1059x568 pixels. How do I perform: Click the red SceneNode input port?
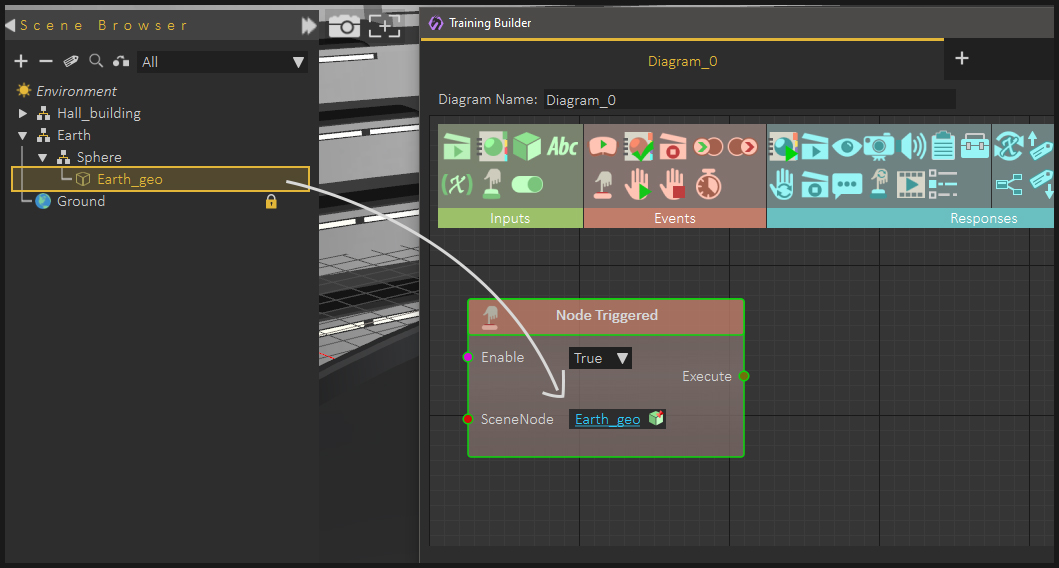click(x=467, y=419)
